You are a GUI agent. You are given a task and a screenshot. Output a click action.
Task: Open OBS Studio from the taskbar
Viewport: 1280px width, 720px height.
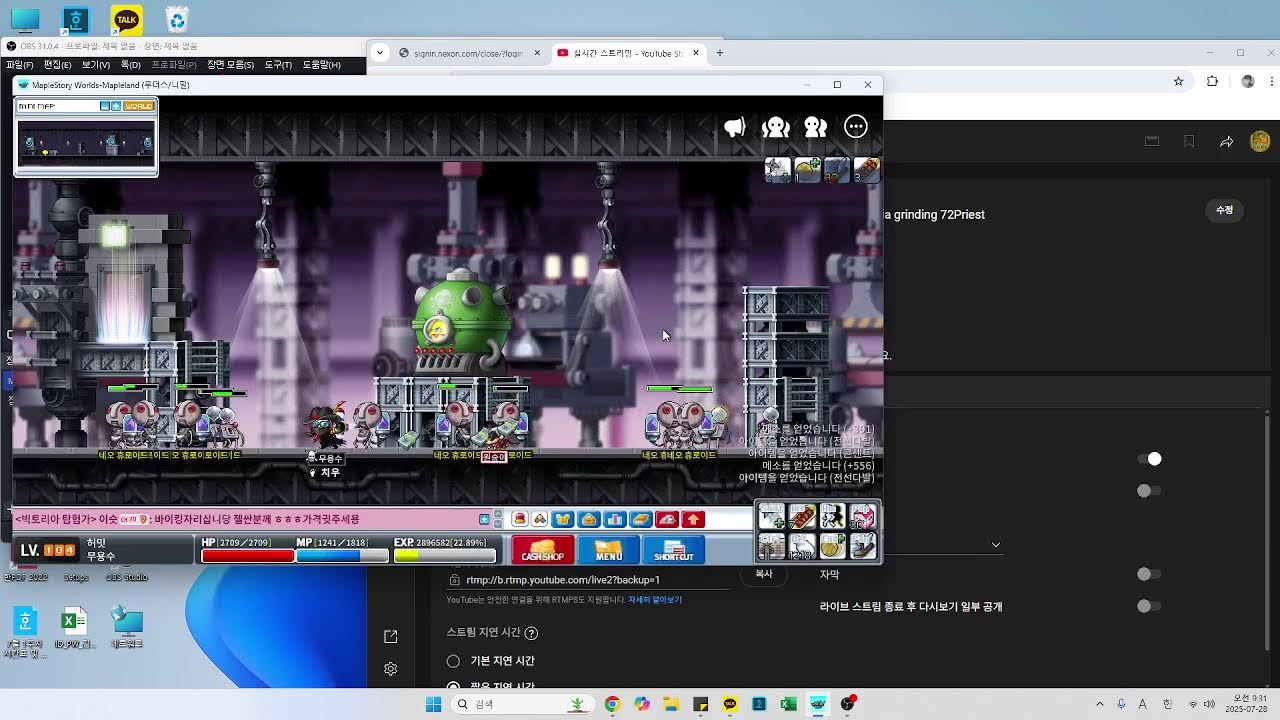(848, 704)
